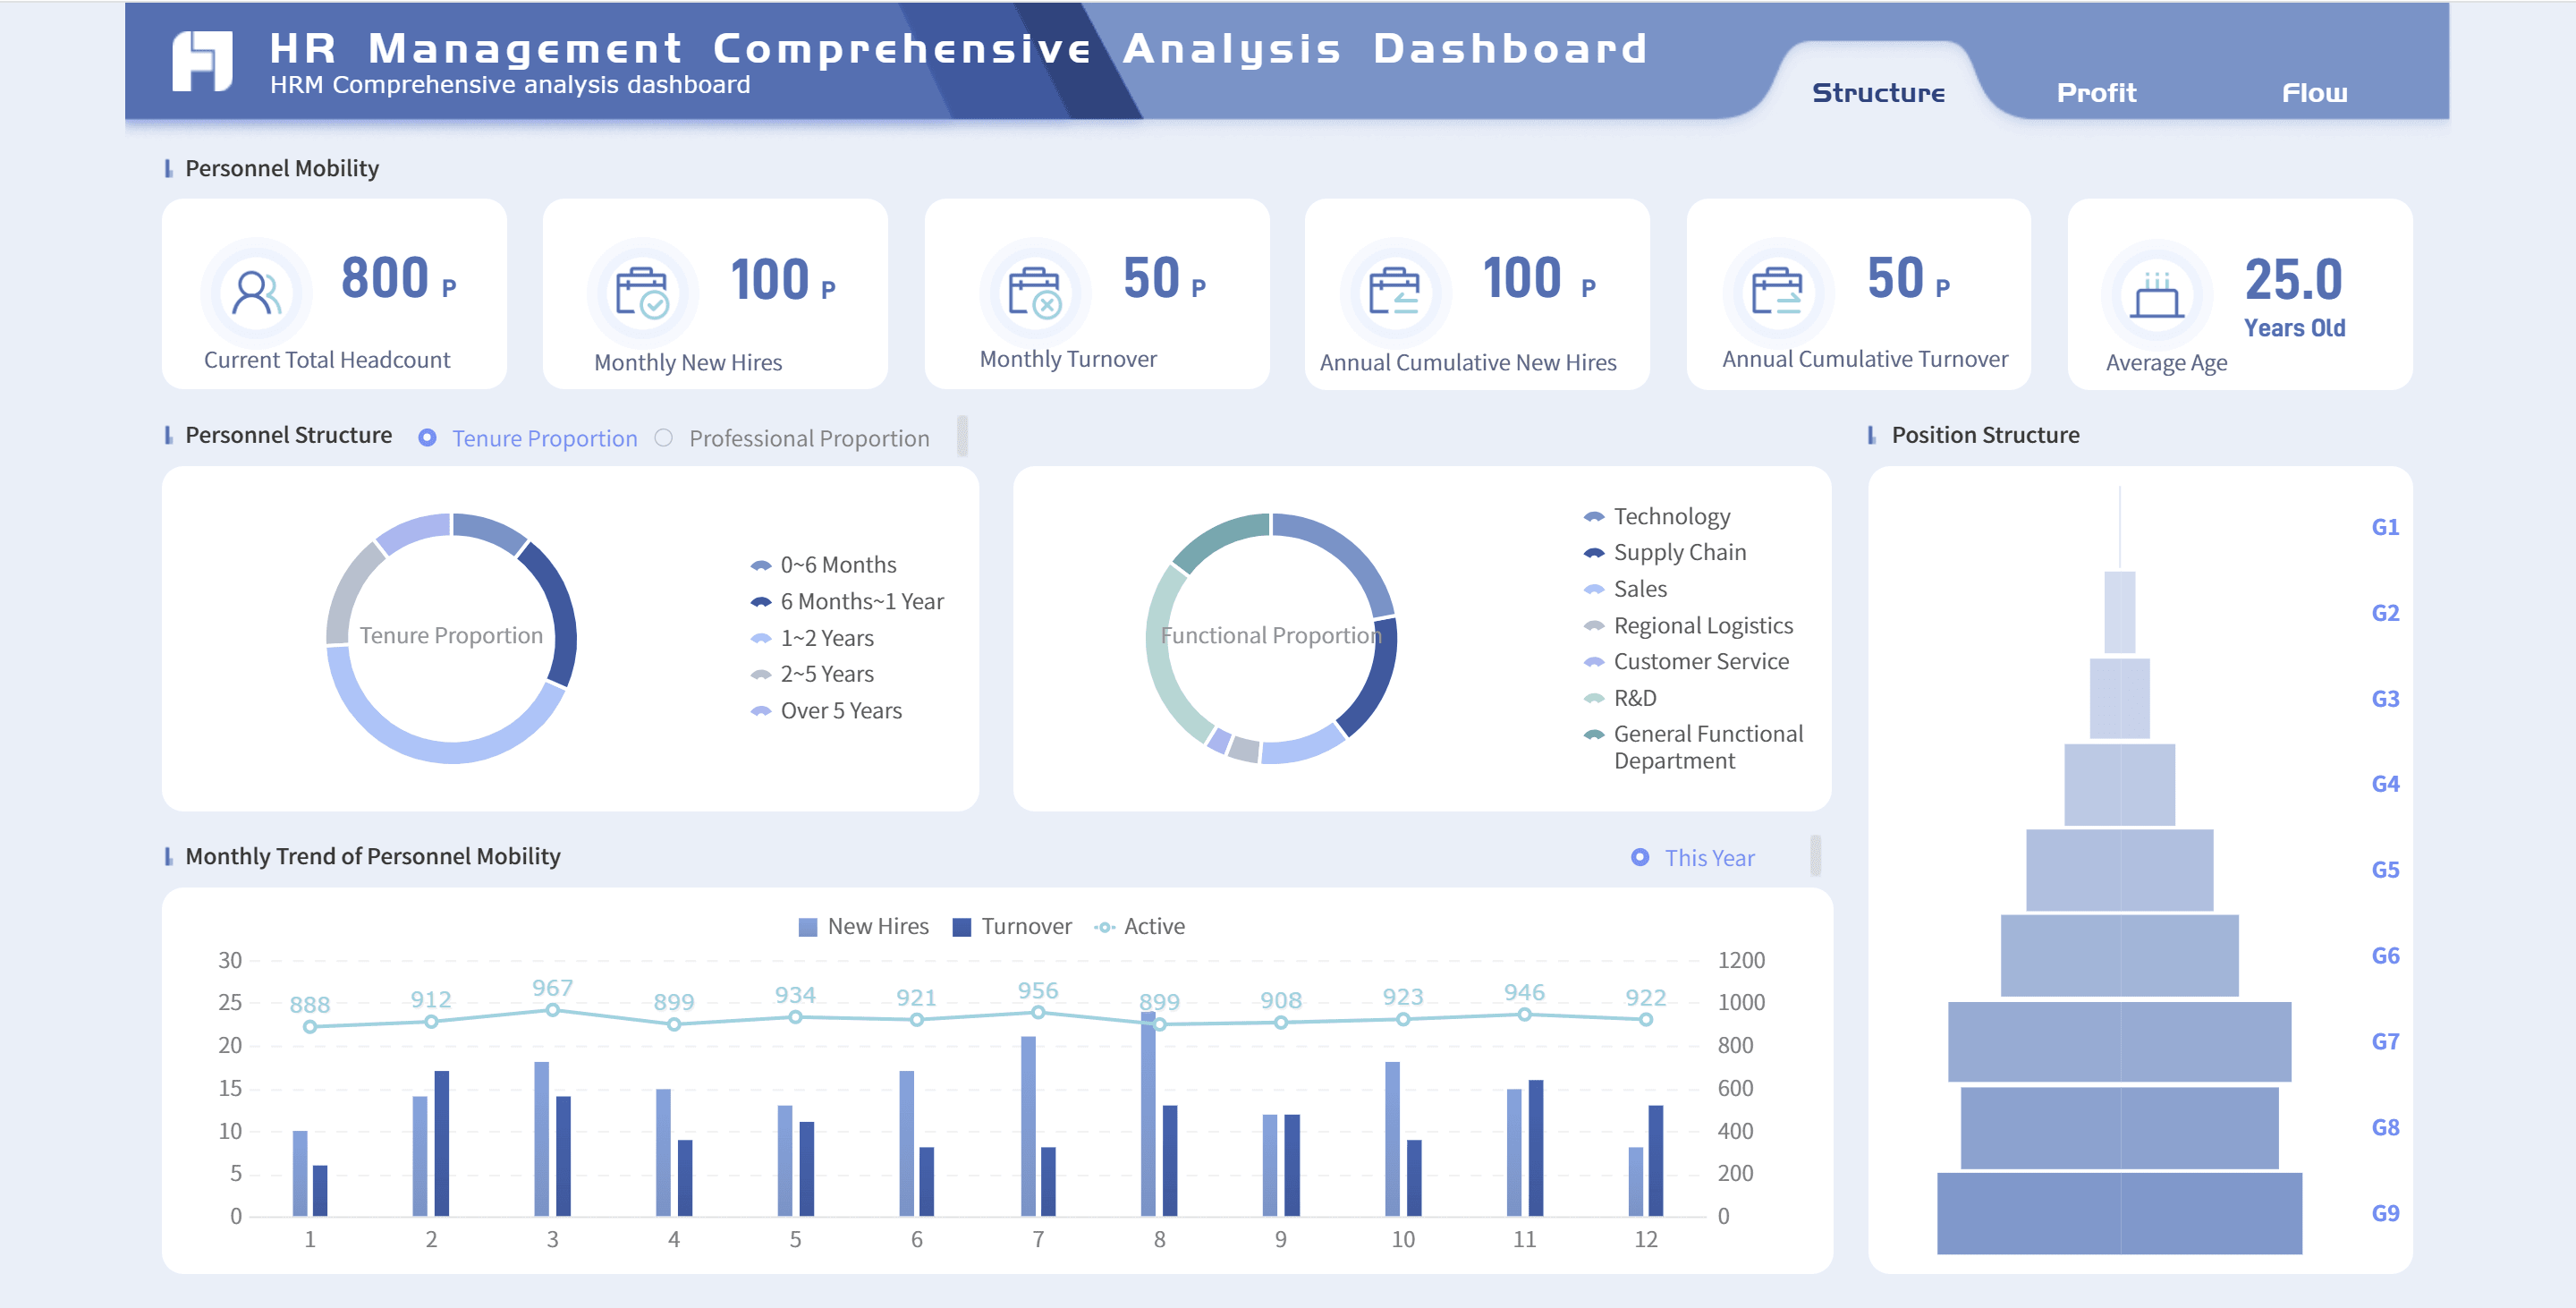
Task: Toggle the Sales legend entry
Action: [1625, 589]
